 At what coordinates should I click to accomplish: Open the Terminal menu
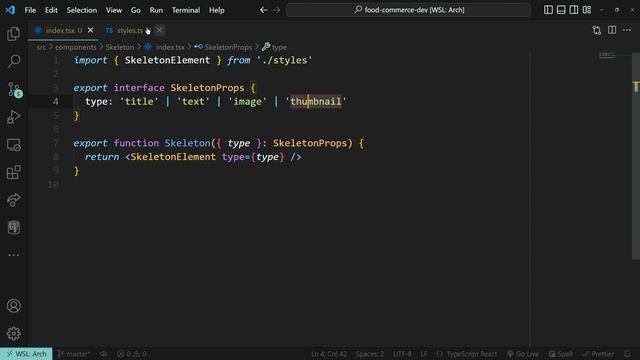pos(186,10)
